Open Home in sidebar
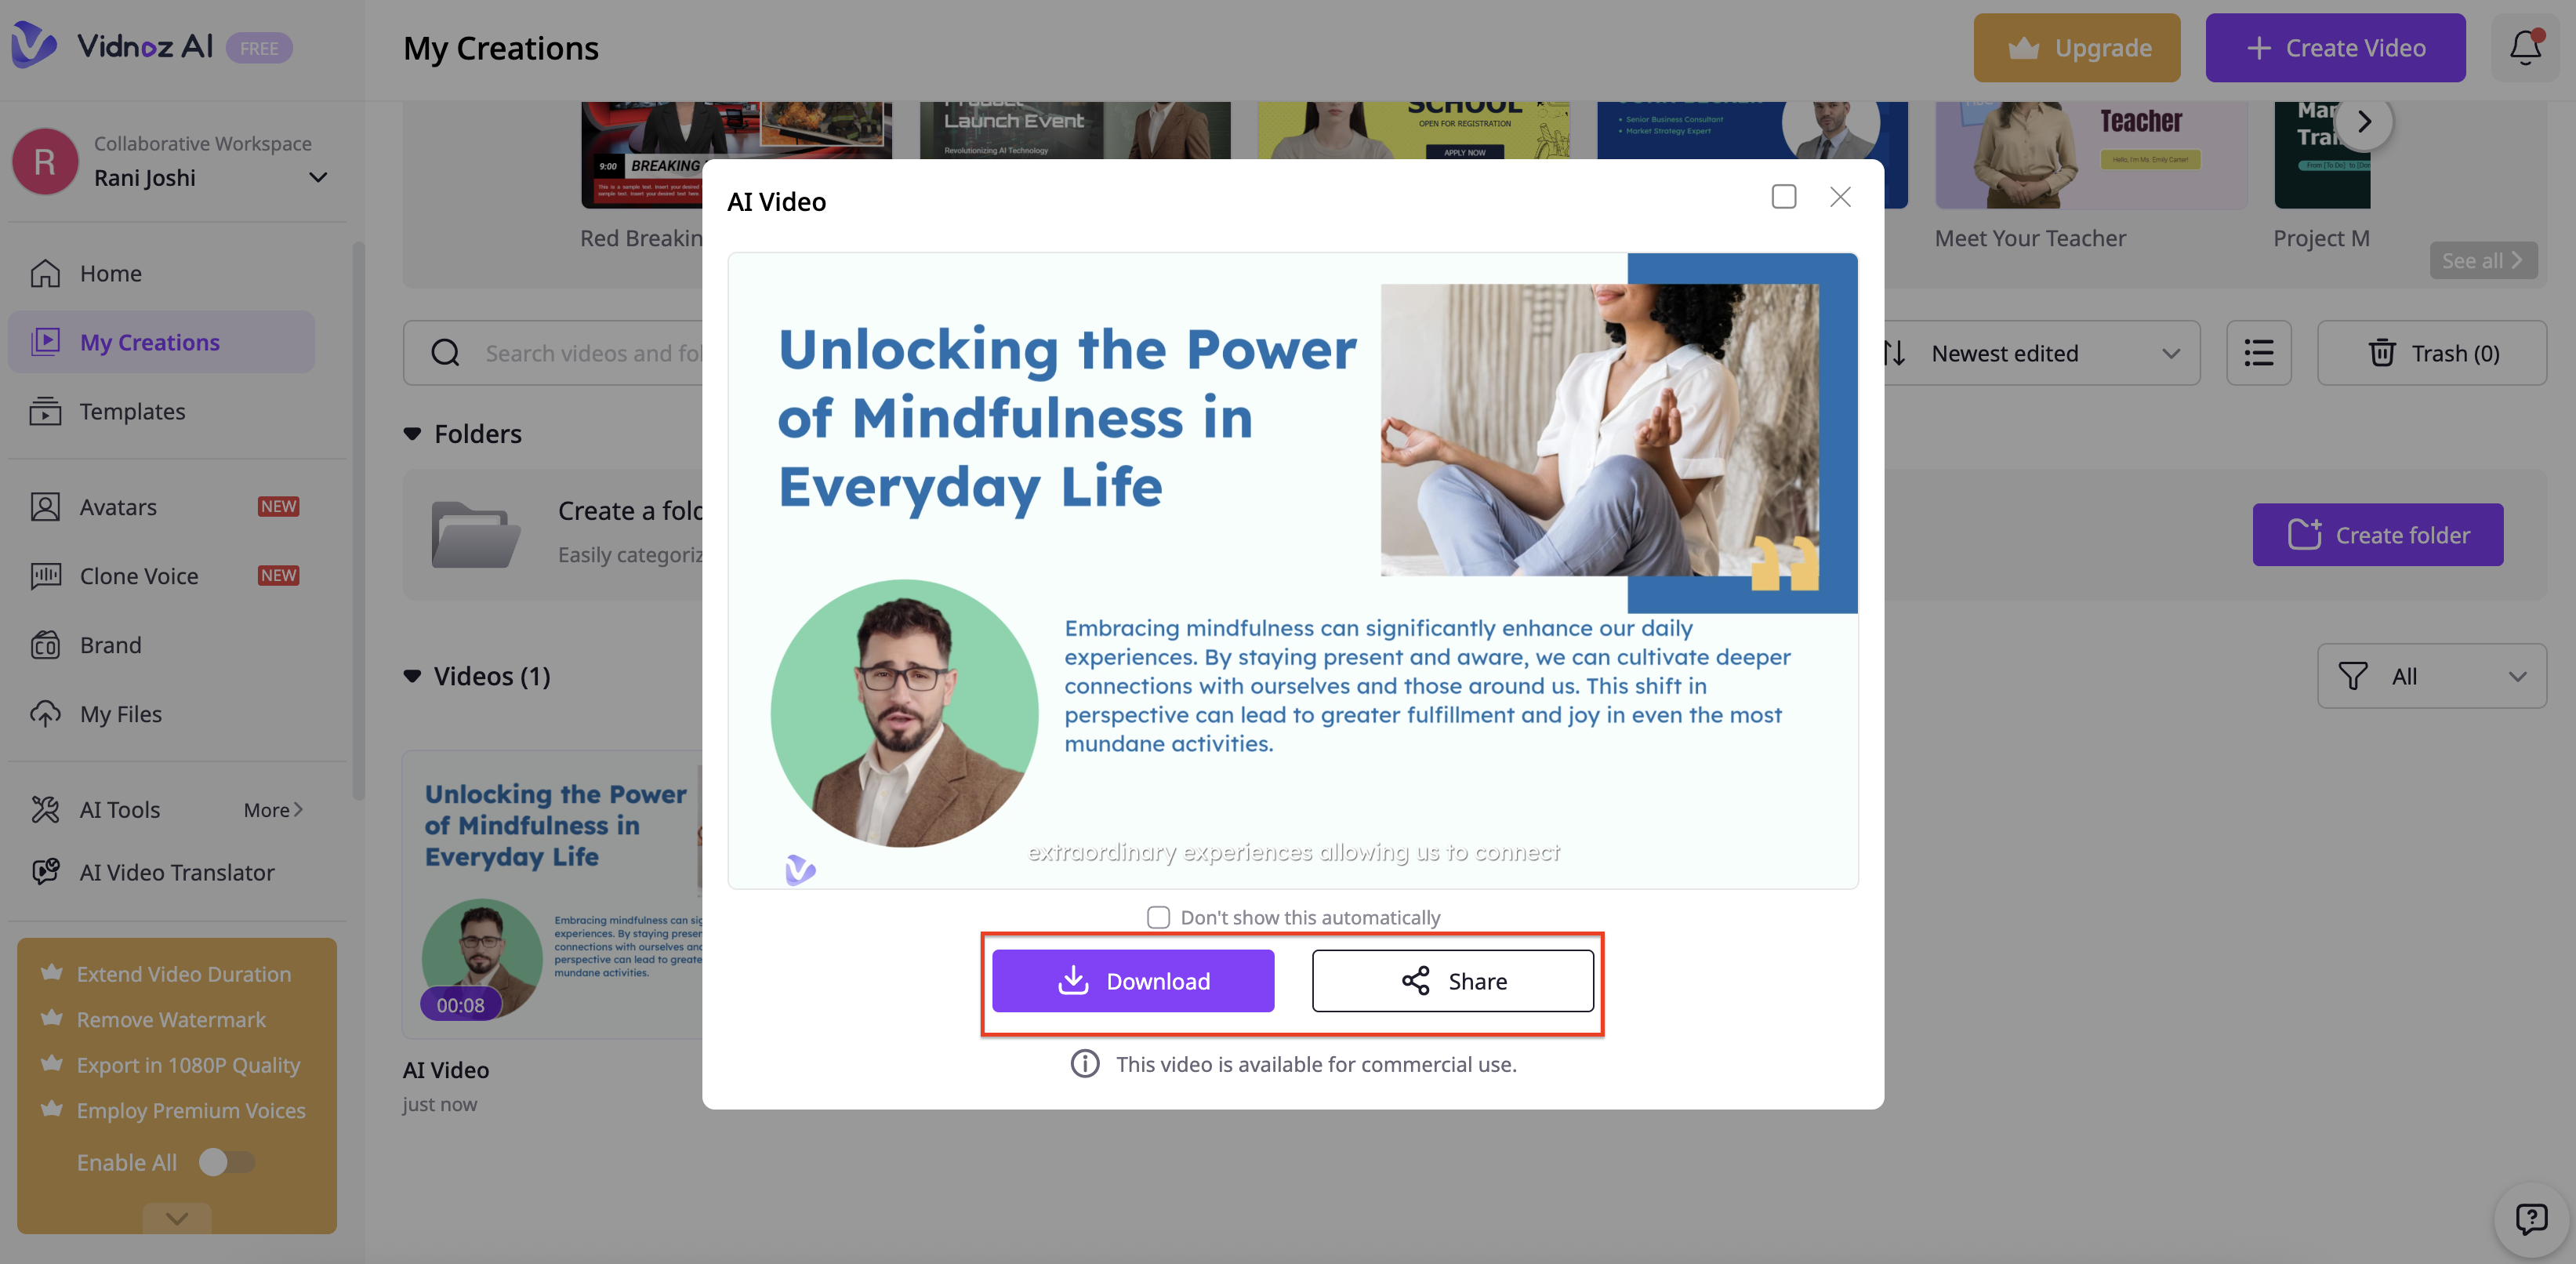Image resolution: width=2576 pixels, height=1264 pixels. click(110, 273)
